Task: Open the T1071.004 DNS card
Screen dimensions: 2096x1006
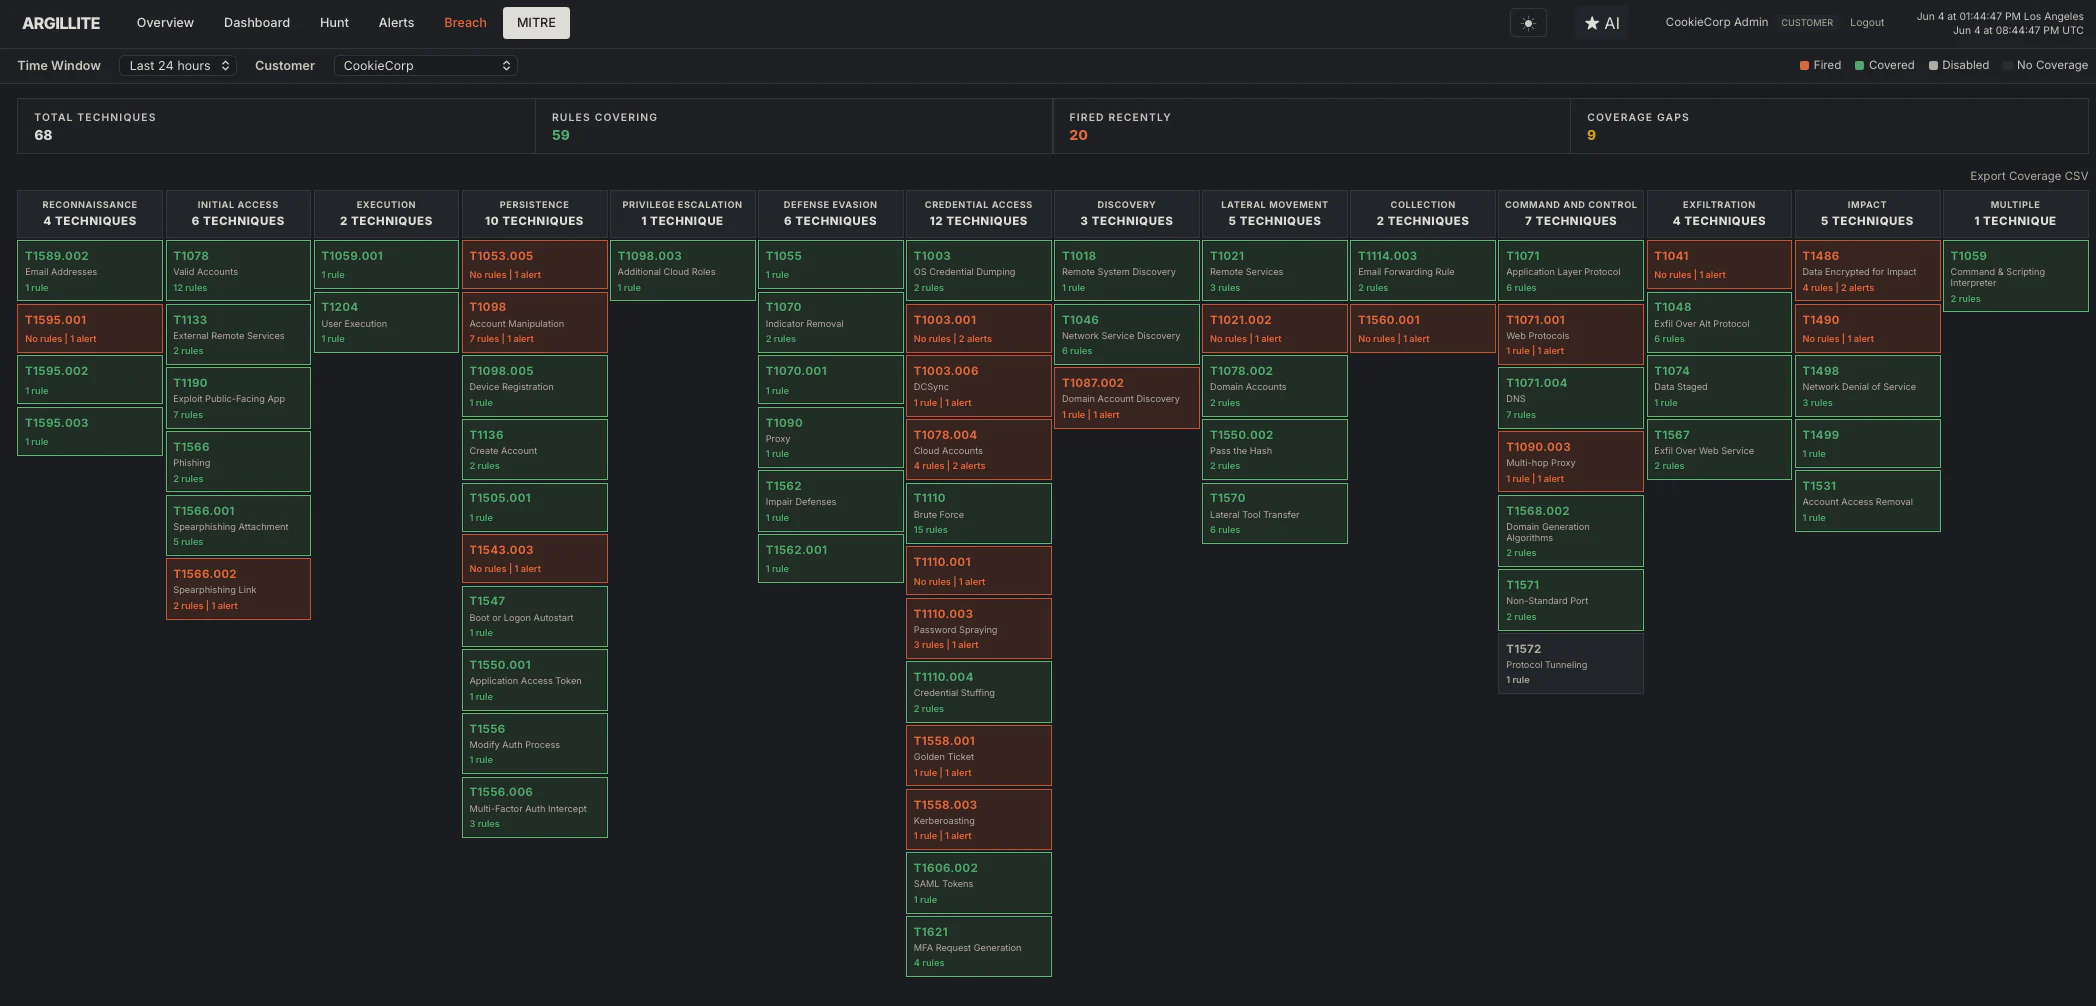Action: click(1570, 398)
